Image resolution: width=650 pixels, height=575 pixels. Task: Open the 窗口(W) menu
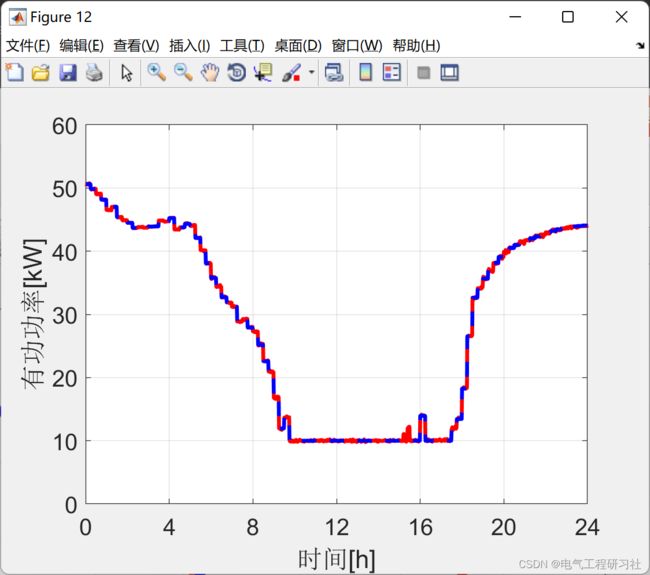(x=357, y=46)
